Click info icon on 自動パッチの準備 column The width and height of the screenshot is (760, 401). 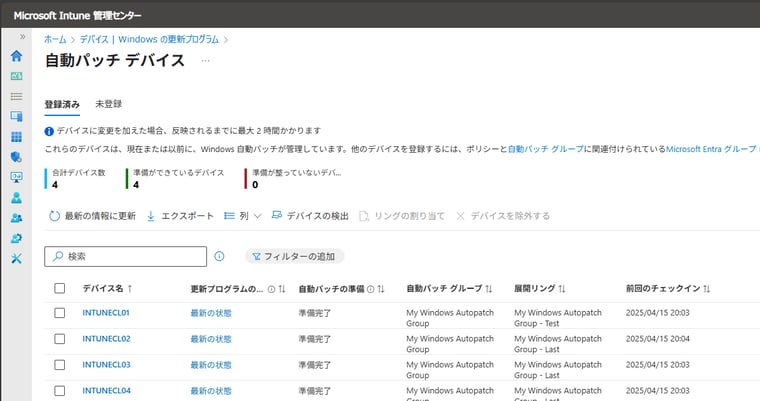click(x=370, y=289)
